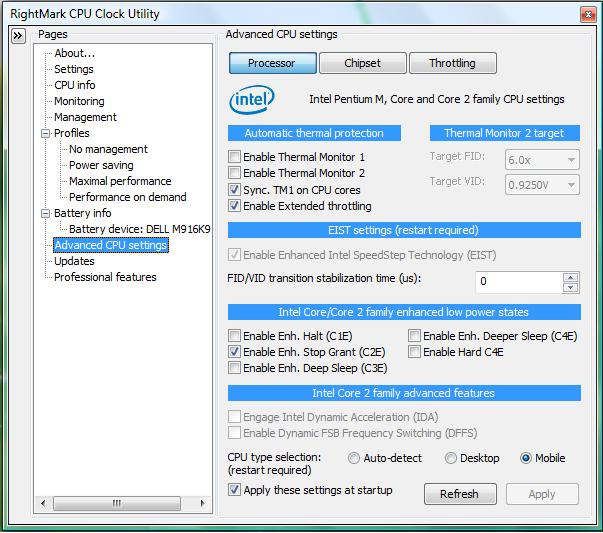603x533 pixels.
Task: Collapse the Profiles tree node
Action: [x=45, y=133]
